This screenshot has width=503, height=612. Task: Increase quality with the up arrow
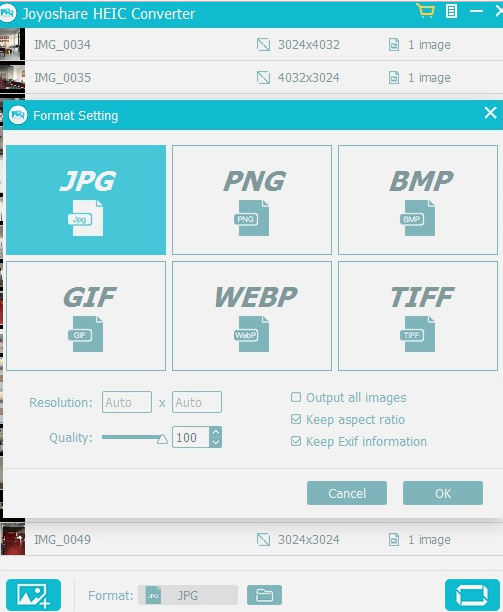(x=216, y=432)
